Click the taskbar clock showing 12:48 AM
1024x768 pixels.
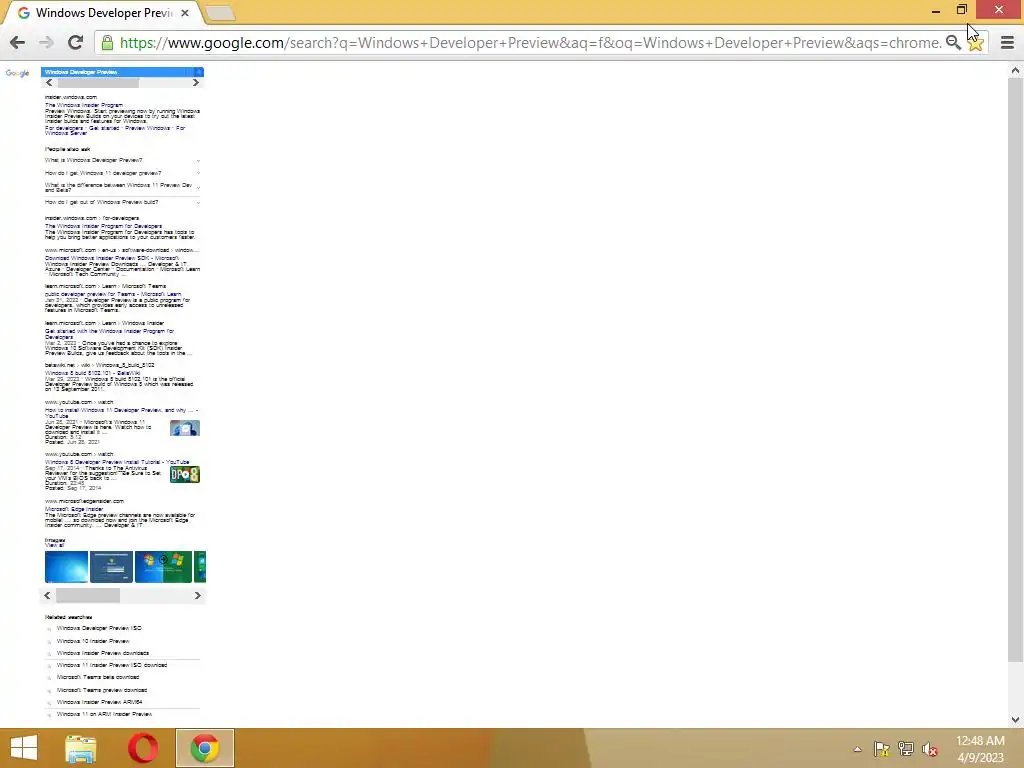pyautogui.click(x=980, y=749)
